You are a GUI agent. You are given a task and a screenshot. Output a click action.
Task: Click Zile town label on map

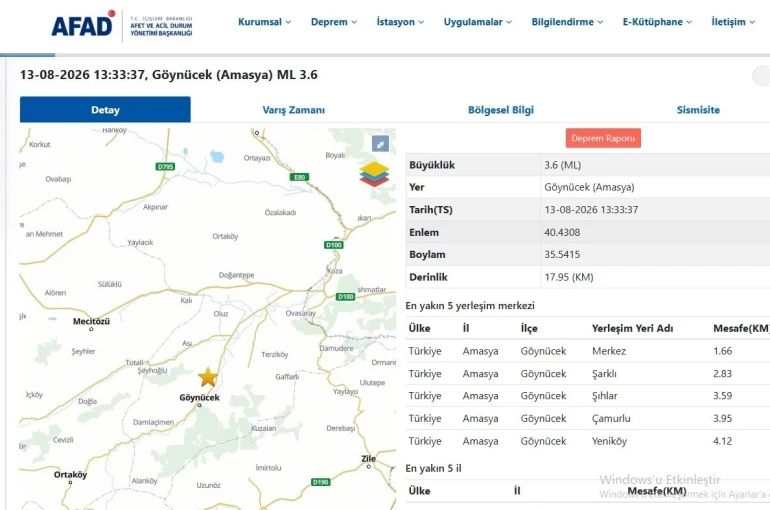pyautogui.click(x=368, y=458)
